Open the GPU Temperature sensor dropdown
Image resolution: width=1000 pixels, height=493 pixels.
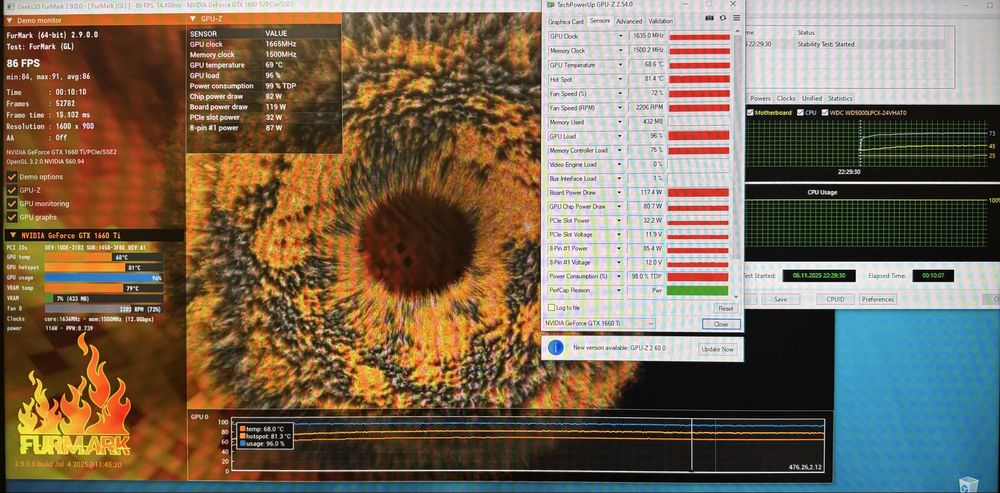click(620, 65)
